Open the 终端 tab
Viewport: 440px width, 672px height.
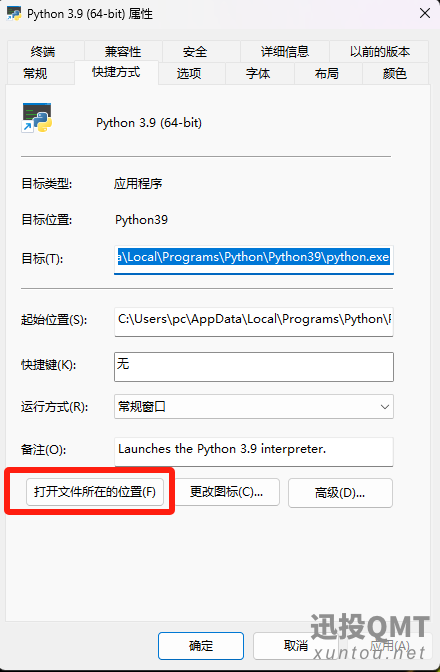(43, 52)
